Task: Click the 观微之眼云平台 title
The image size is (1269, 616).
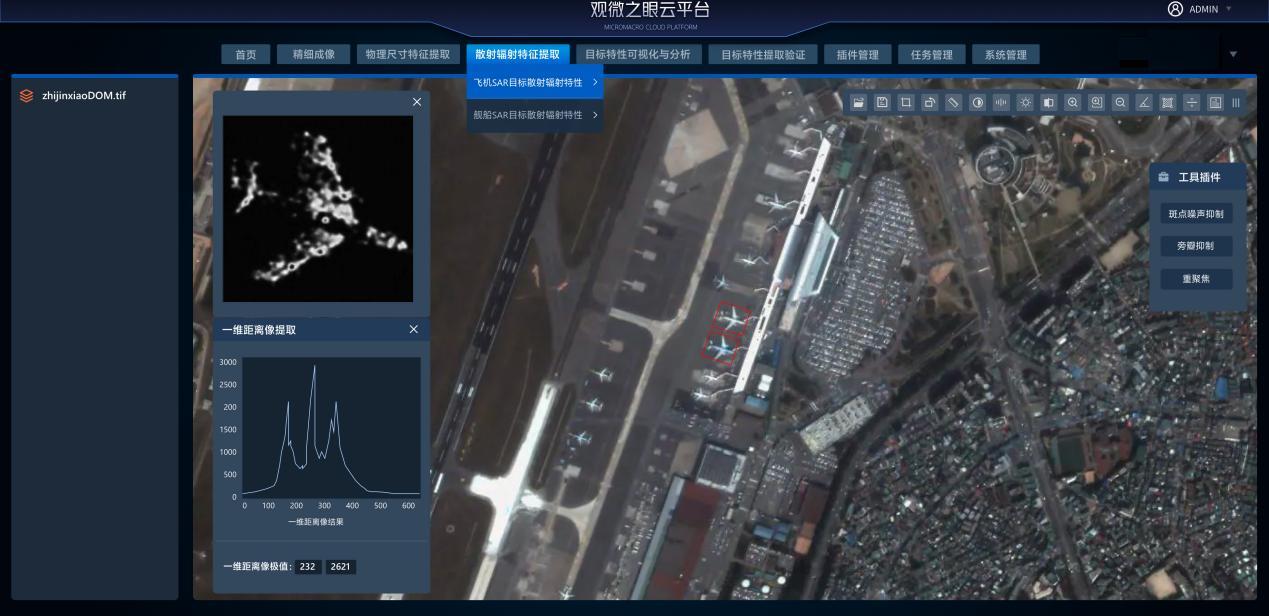Action: coord(650,10)
